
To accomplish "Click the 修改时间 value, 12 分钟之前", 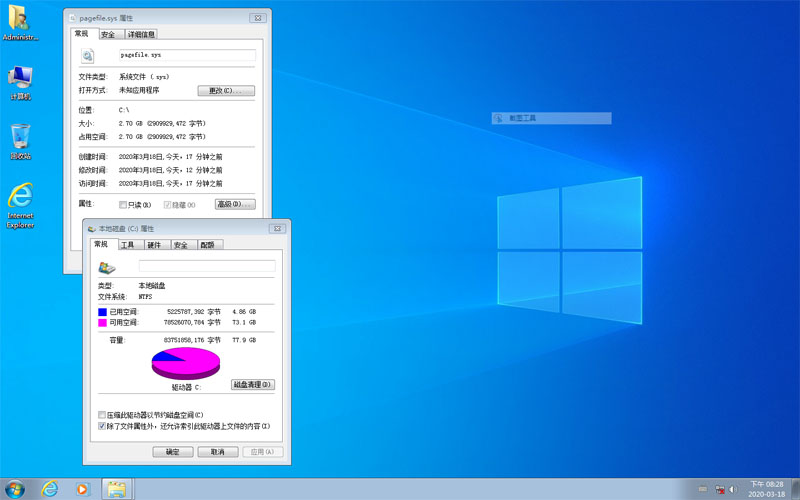I will [x=170, y=170].
